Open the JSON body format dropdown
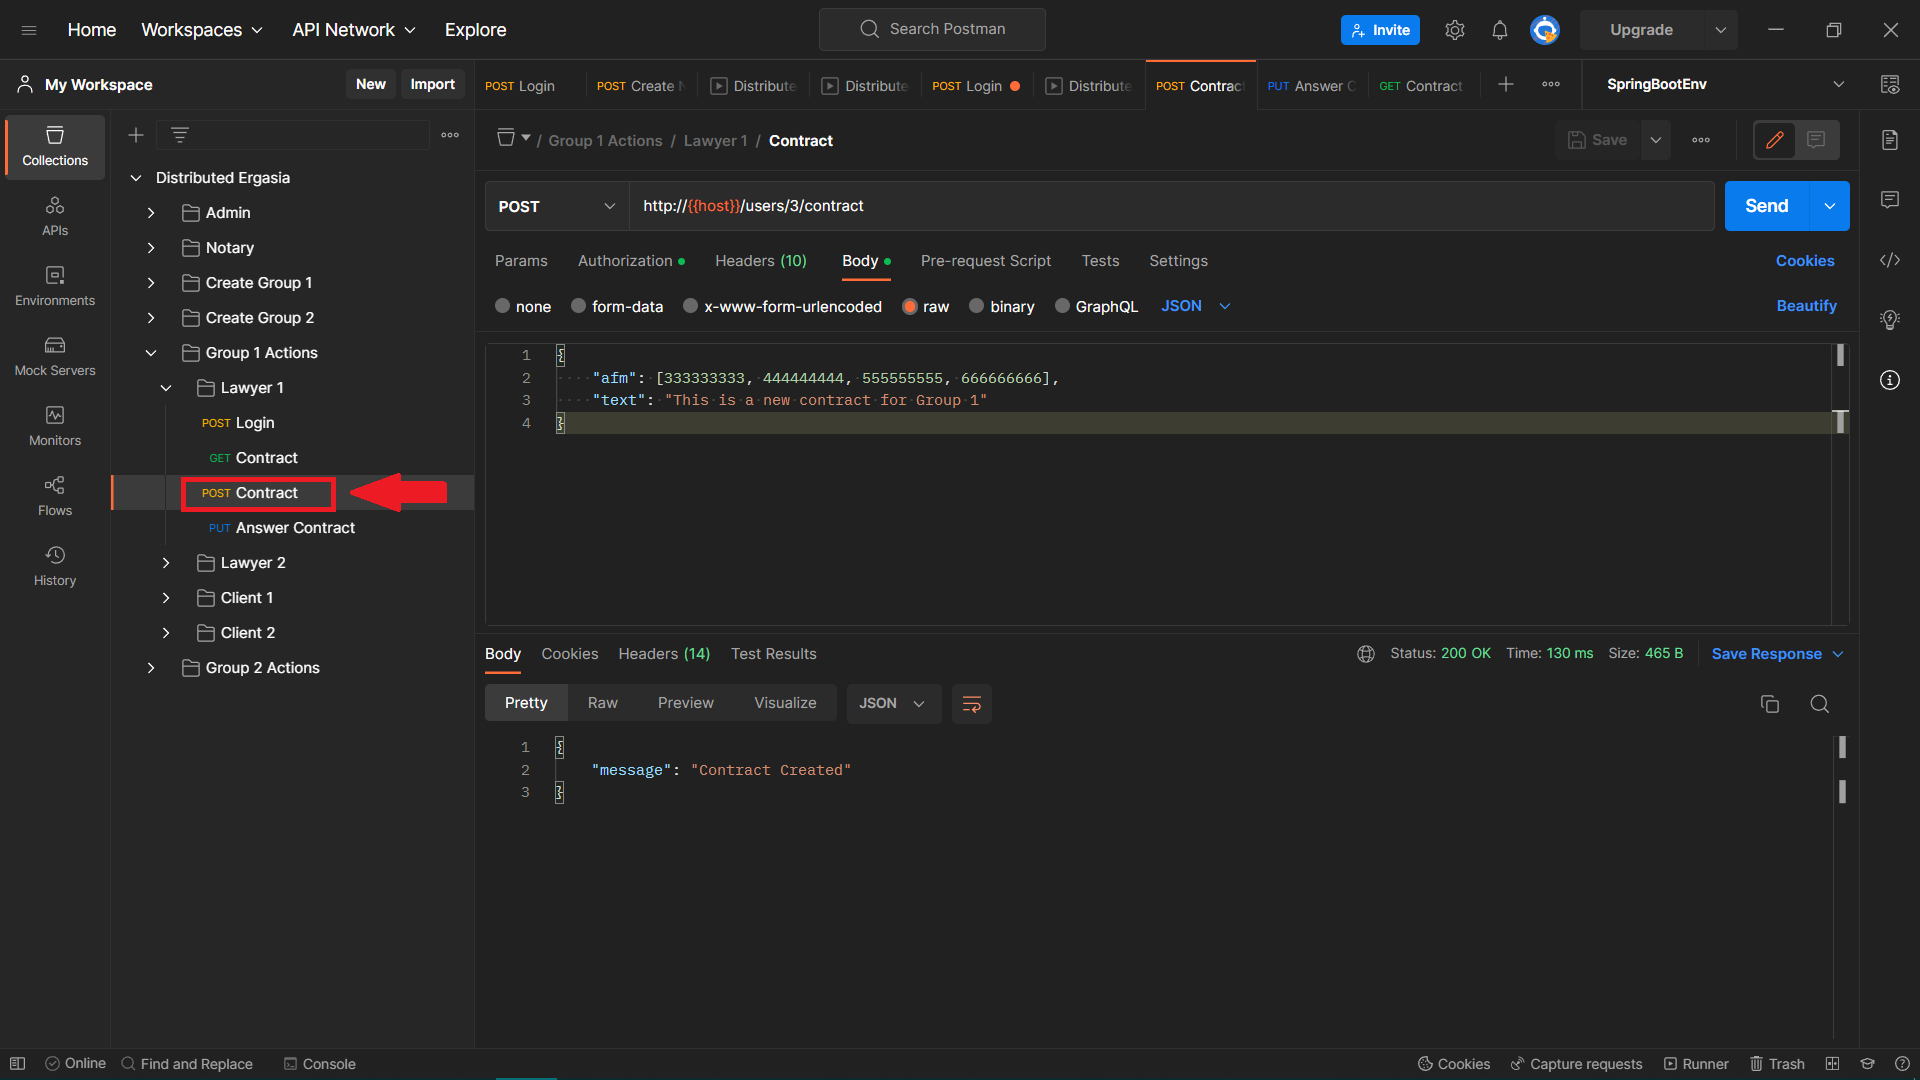This screenshot has width=1920, height=1080. [x=1196, y=306]
